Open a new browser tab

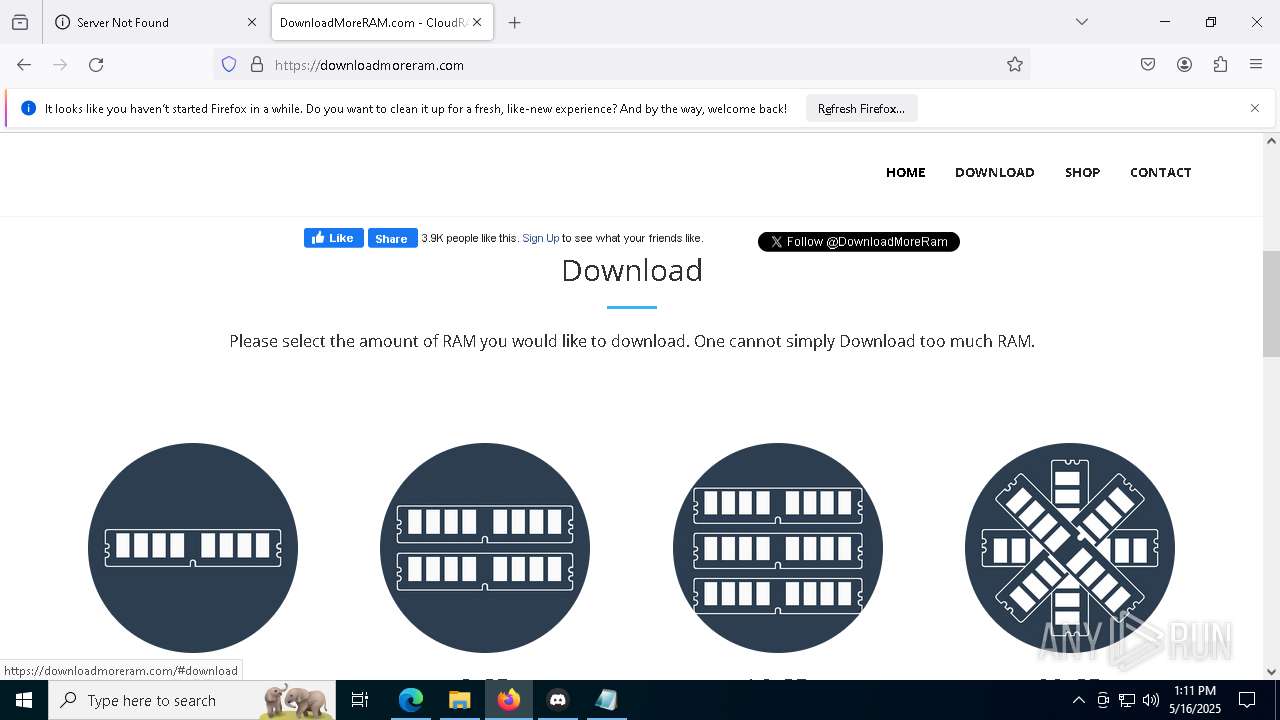click(514, 22)
